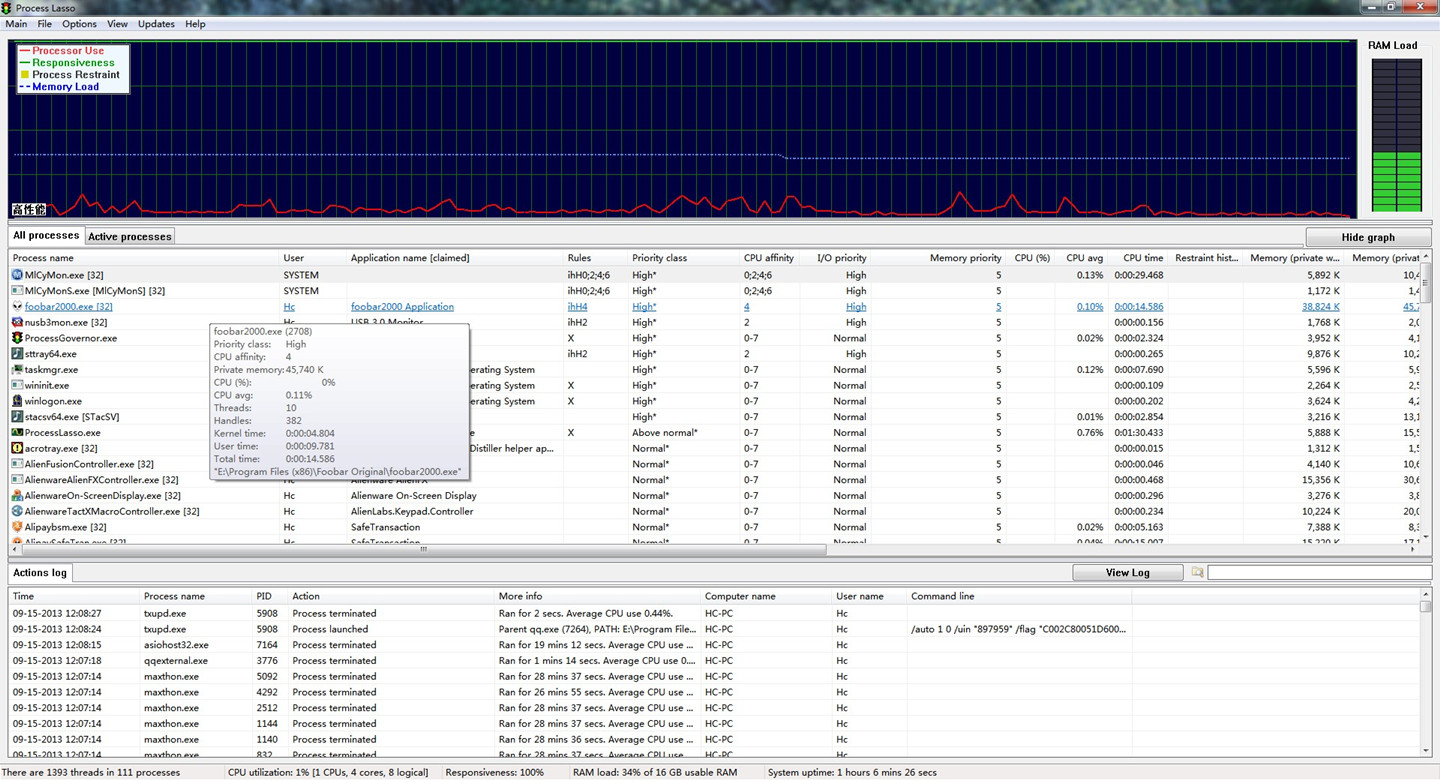Image resolution: width=1440 pixels, height=780 pixels.
Task: Select the Actions log tab
Action: point(40,573)
